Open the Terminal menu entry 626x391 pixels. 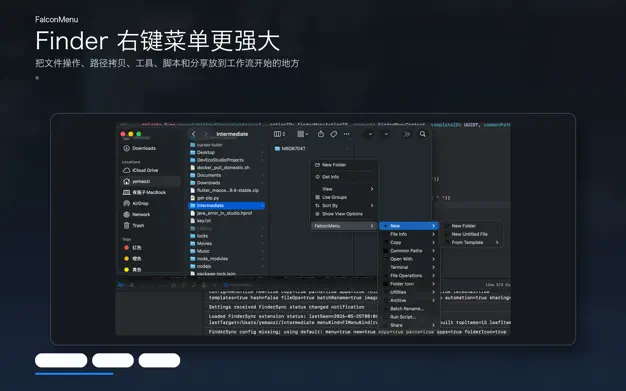(409, 268)
